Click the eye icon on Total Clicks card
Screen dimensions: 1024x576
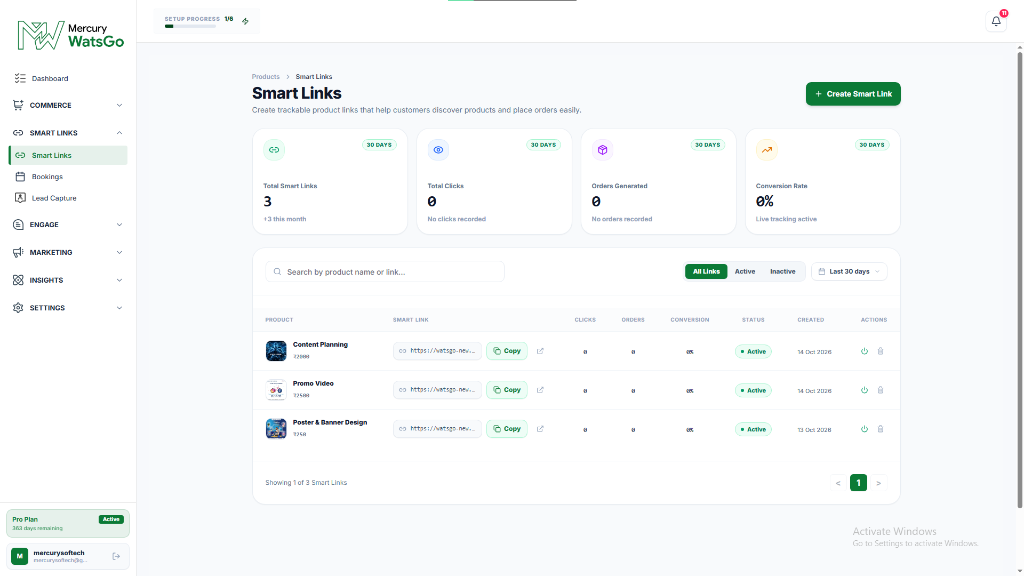pos(438,150)
